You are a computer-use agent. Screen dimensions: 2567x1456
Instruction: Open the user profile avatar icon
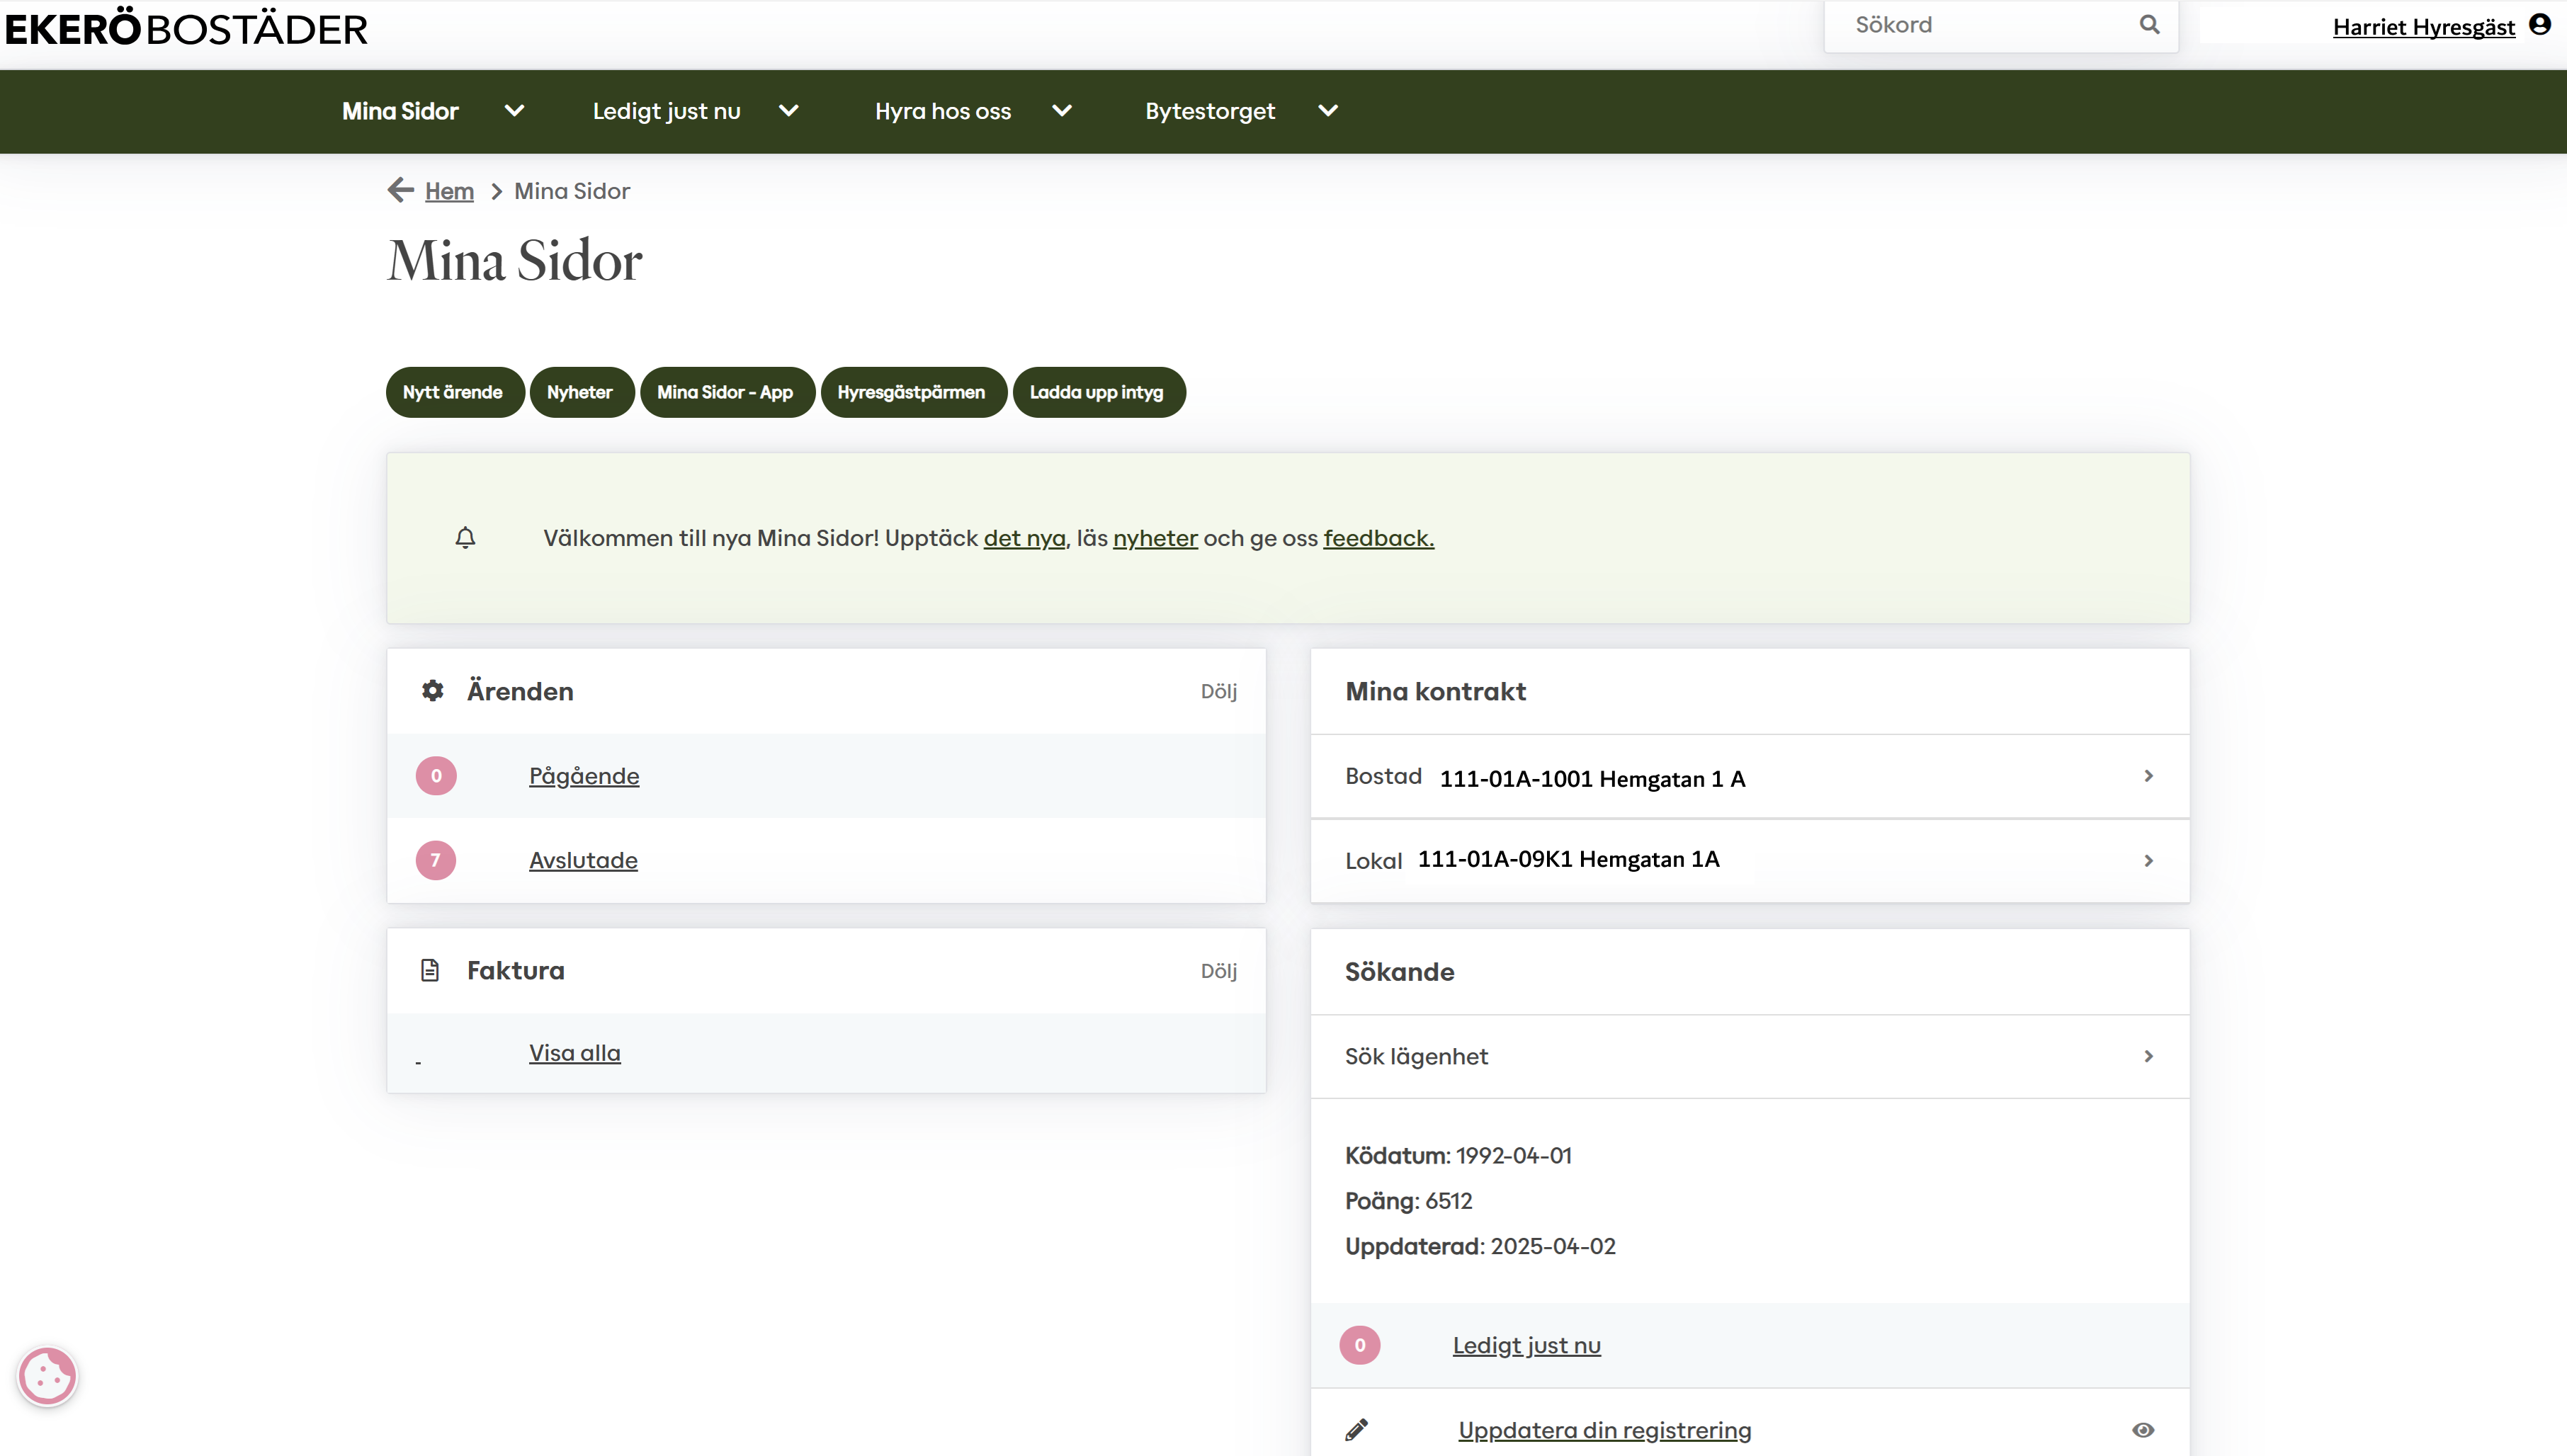click(2540, 24)
